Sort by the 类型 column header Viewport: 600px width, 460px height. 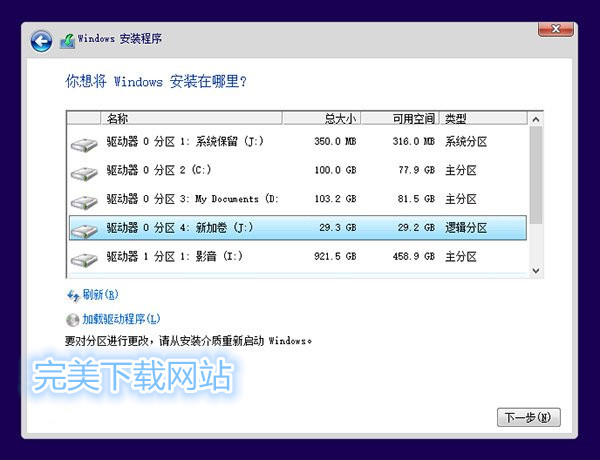pyautogui.click(x=483, y=118)
